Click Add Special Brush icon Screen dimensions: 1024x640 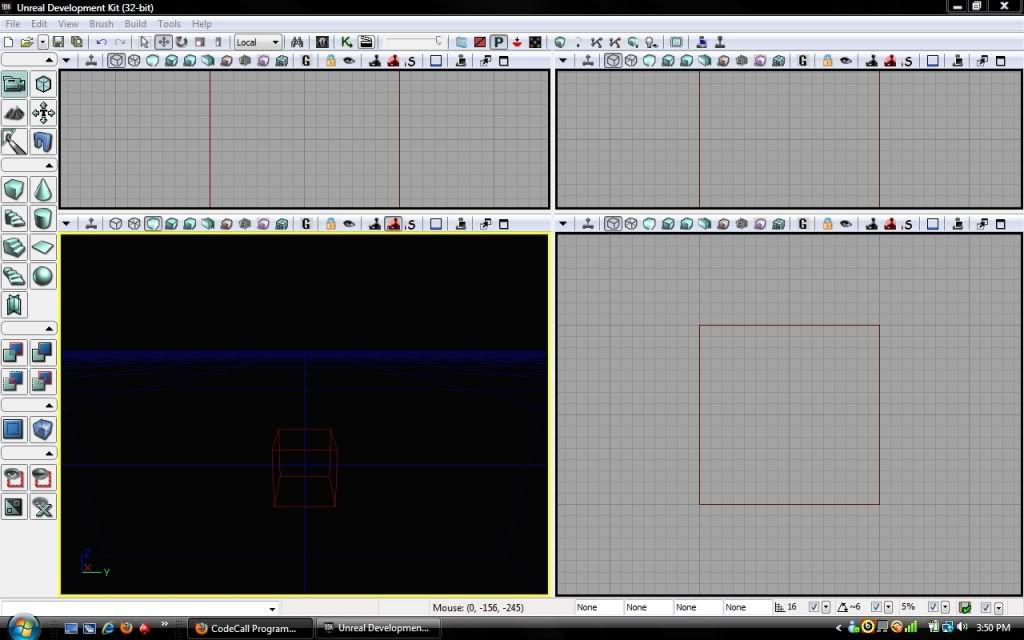pyautogui.click(x=14, y=429)
